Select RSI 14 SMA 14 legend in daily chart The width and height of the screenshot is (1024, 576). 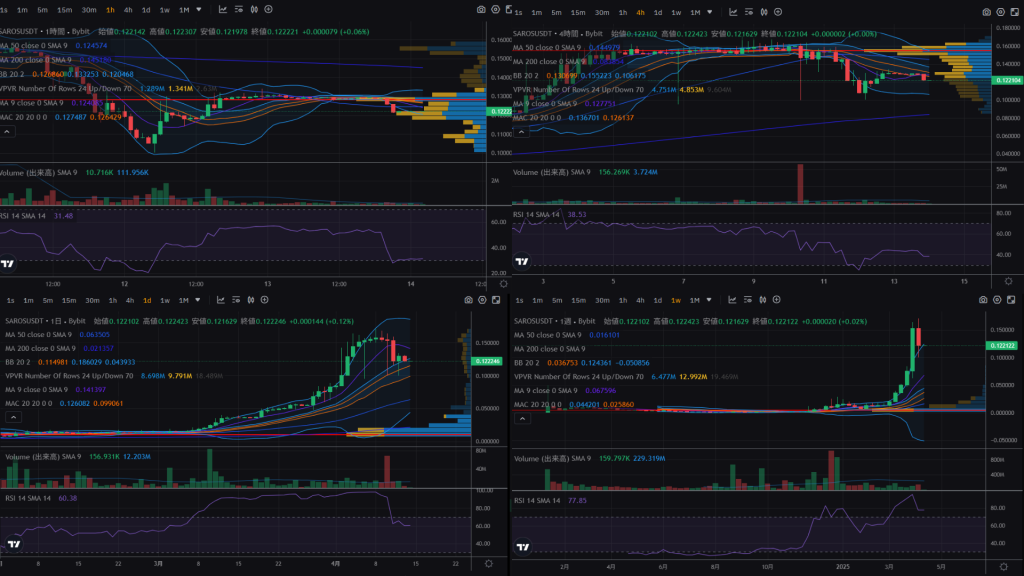pos(28,498)
